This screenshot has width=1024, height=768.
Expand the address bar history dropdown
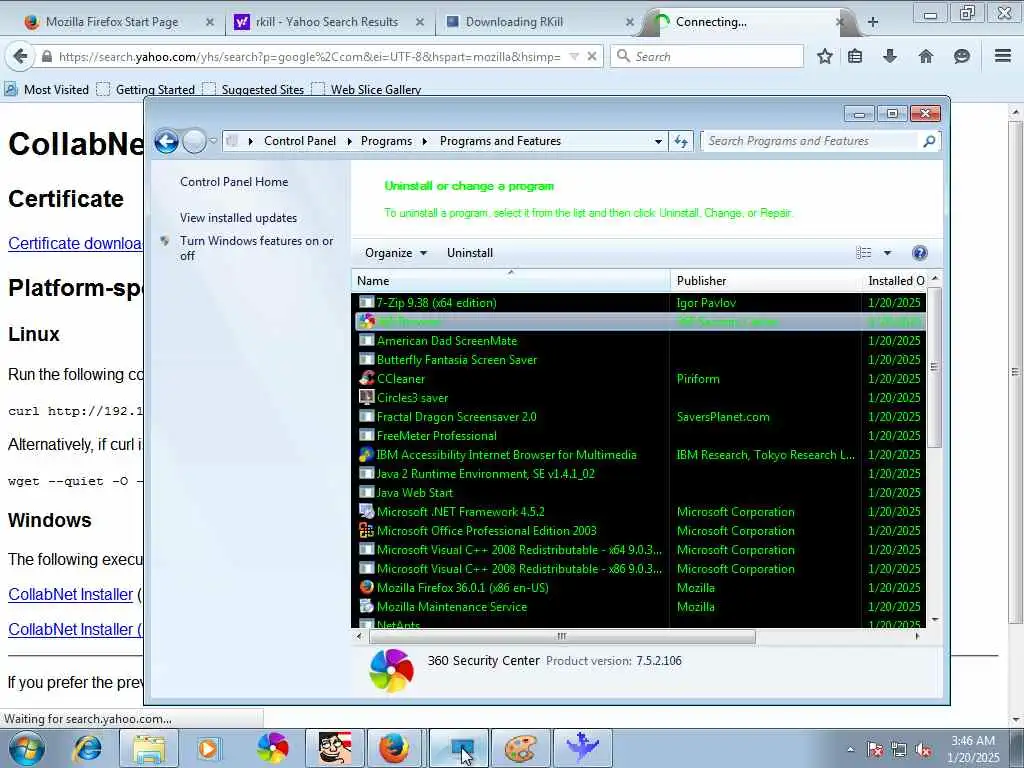click(658, 141)
